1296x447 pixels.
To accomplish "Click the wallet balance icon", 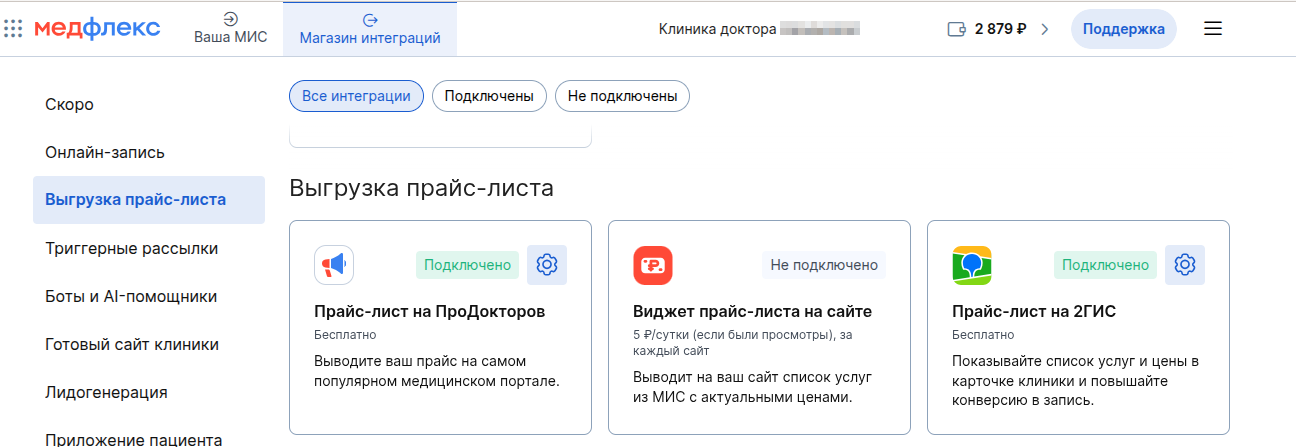I will [956, 29].
